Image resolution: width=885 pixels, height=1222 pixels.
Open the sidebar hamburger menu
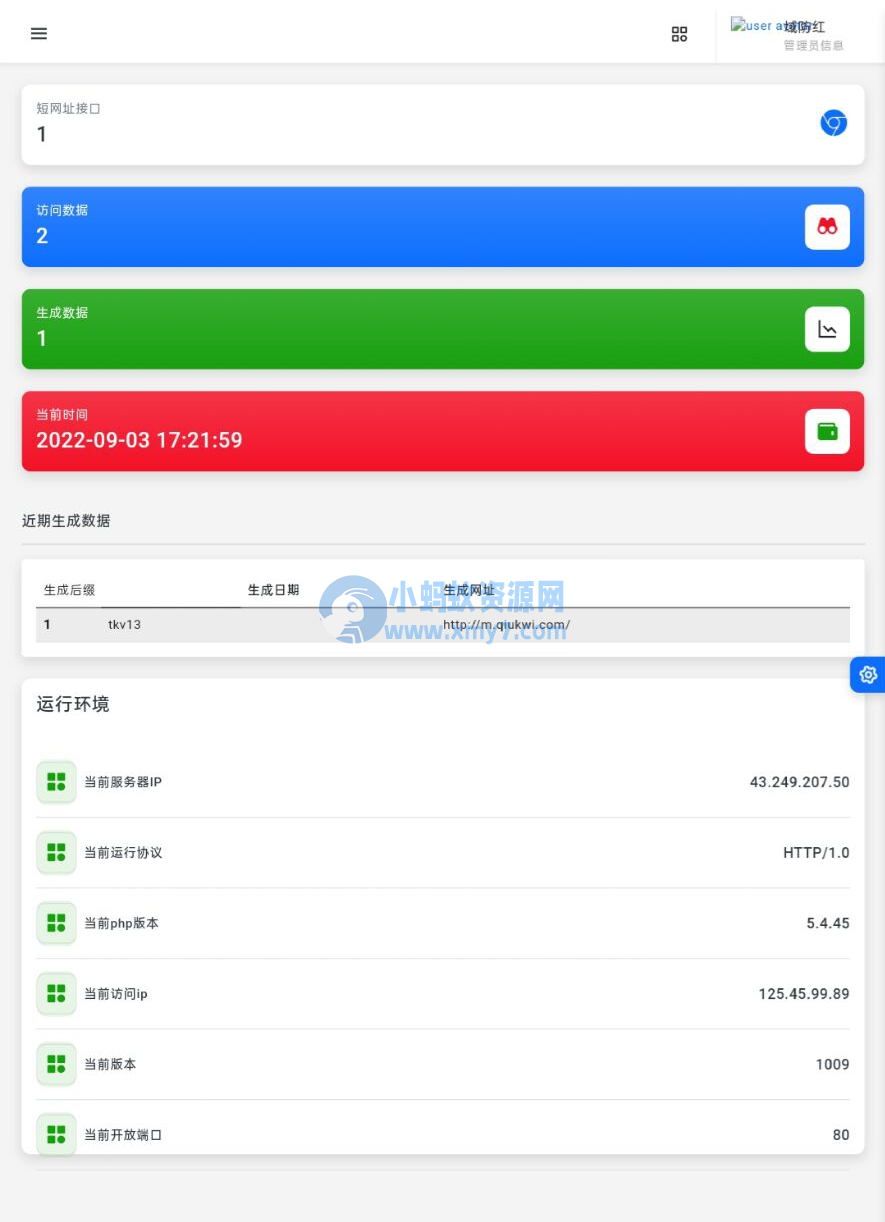[38, 33]
